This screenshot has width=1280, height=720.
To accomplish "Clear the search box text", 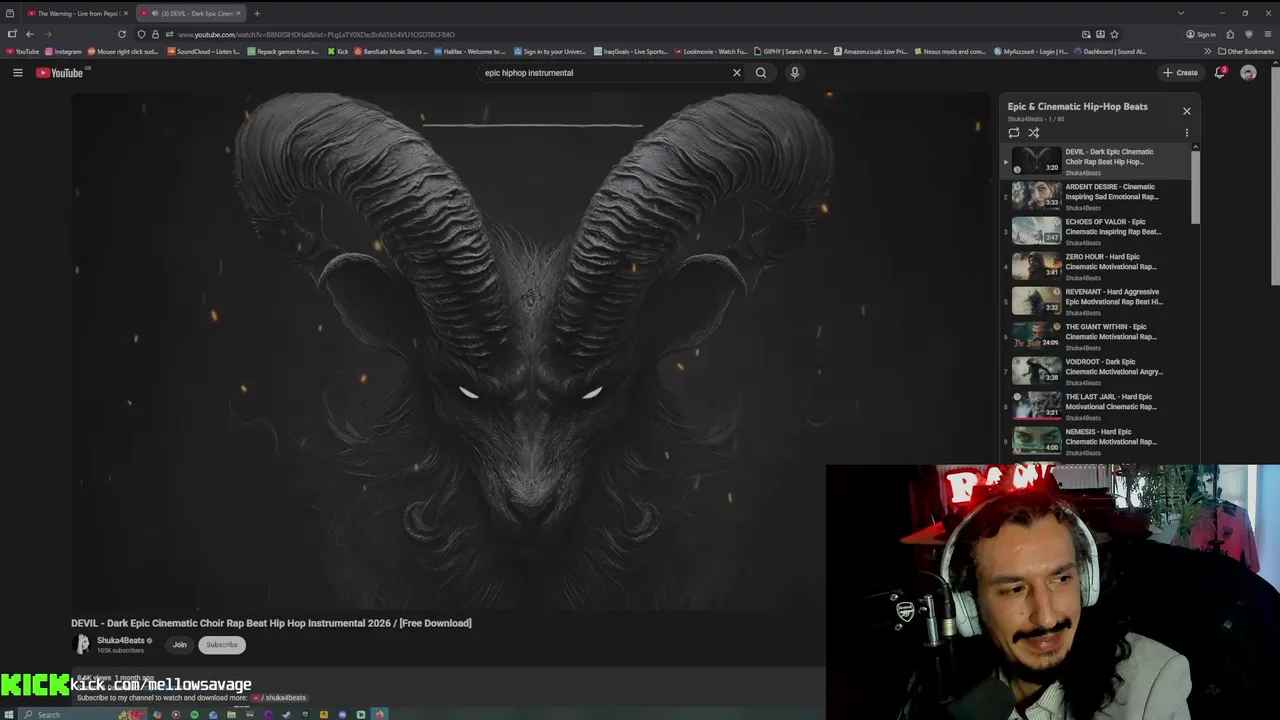I will [737, 73].
